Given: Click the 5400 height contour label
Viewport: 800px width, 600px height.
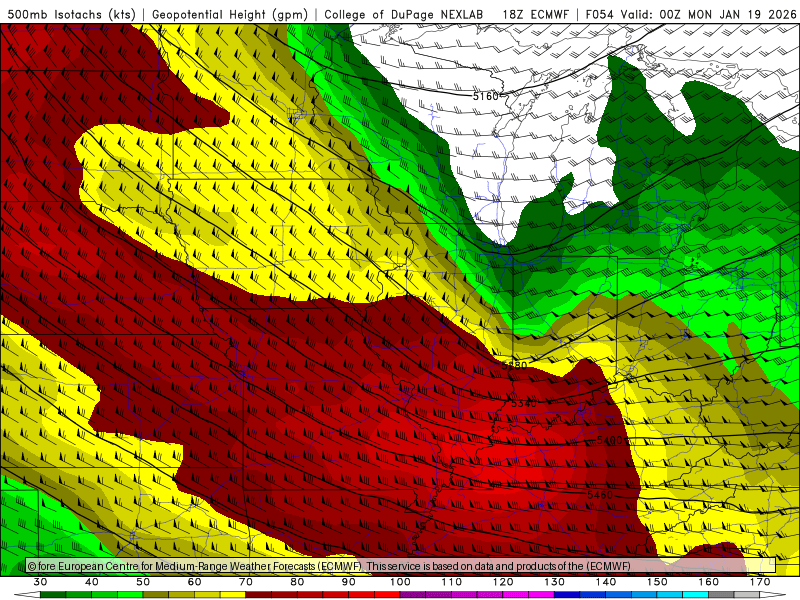Looking at the screenshot, I should click(609, 440).
